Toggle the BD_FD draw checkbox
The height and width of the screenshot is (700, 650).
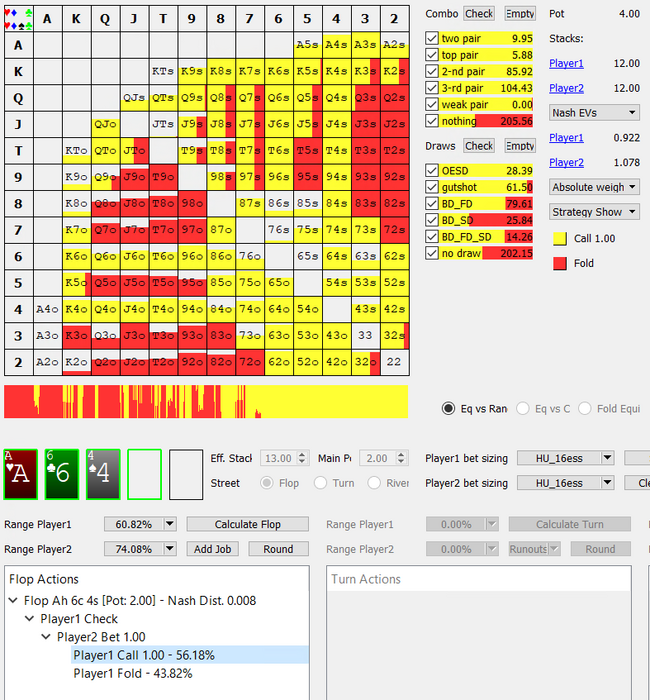(432, 204)
